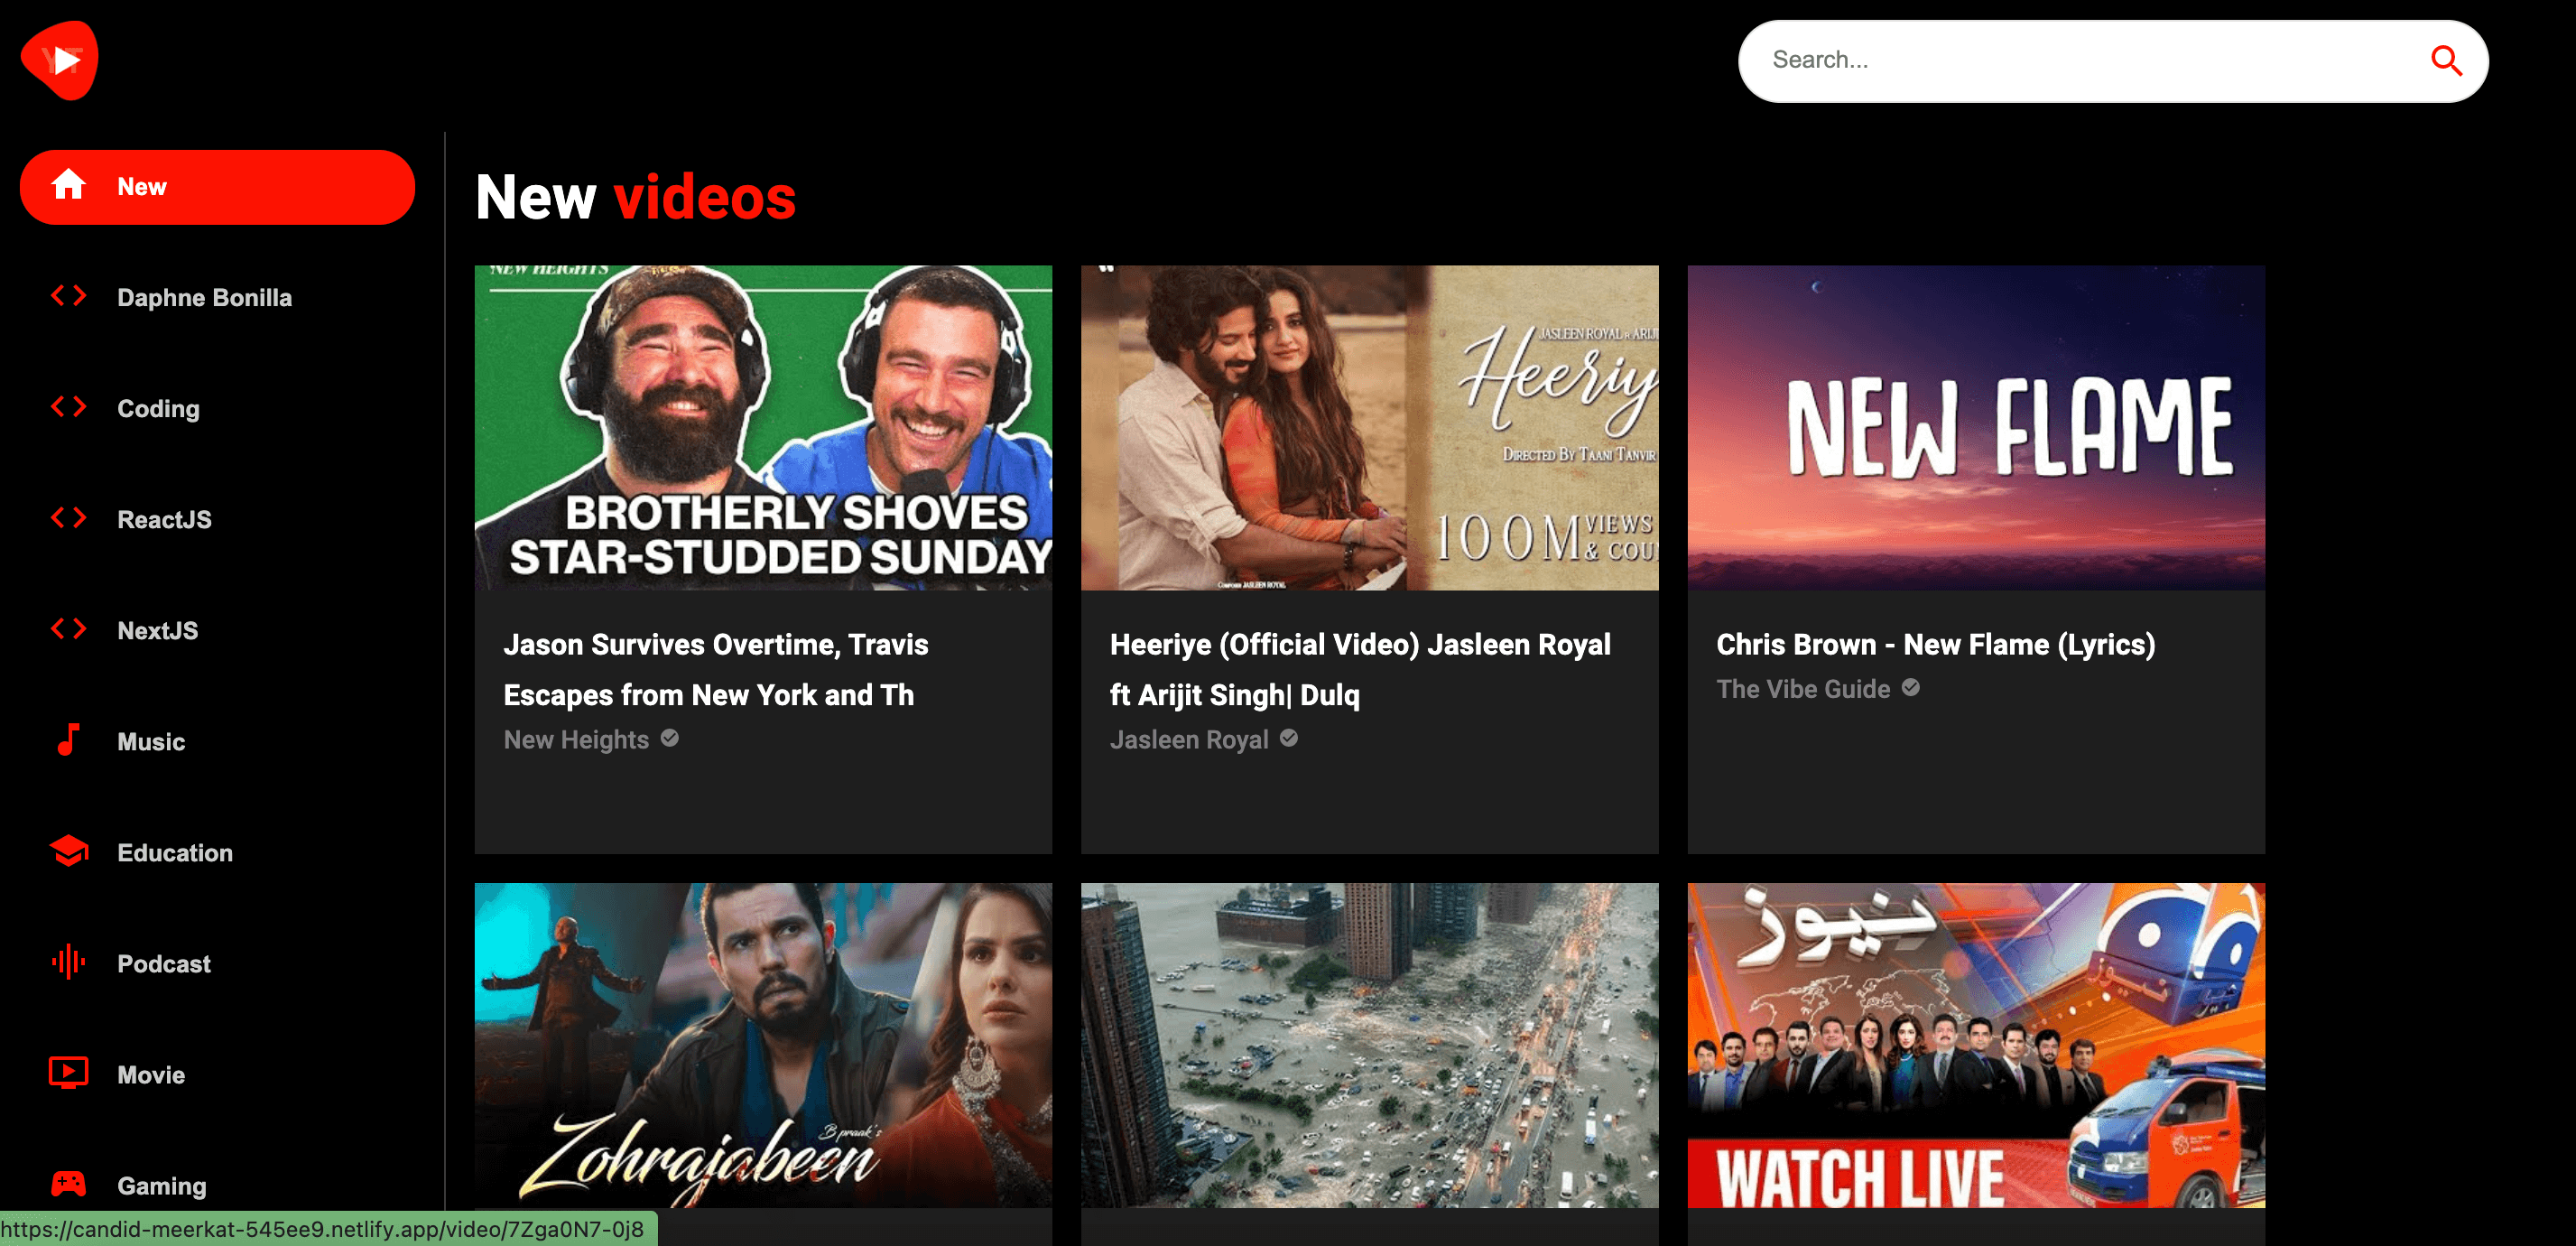
Task: Click the Movie screen icon
Action: tap(68, 1073)
